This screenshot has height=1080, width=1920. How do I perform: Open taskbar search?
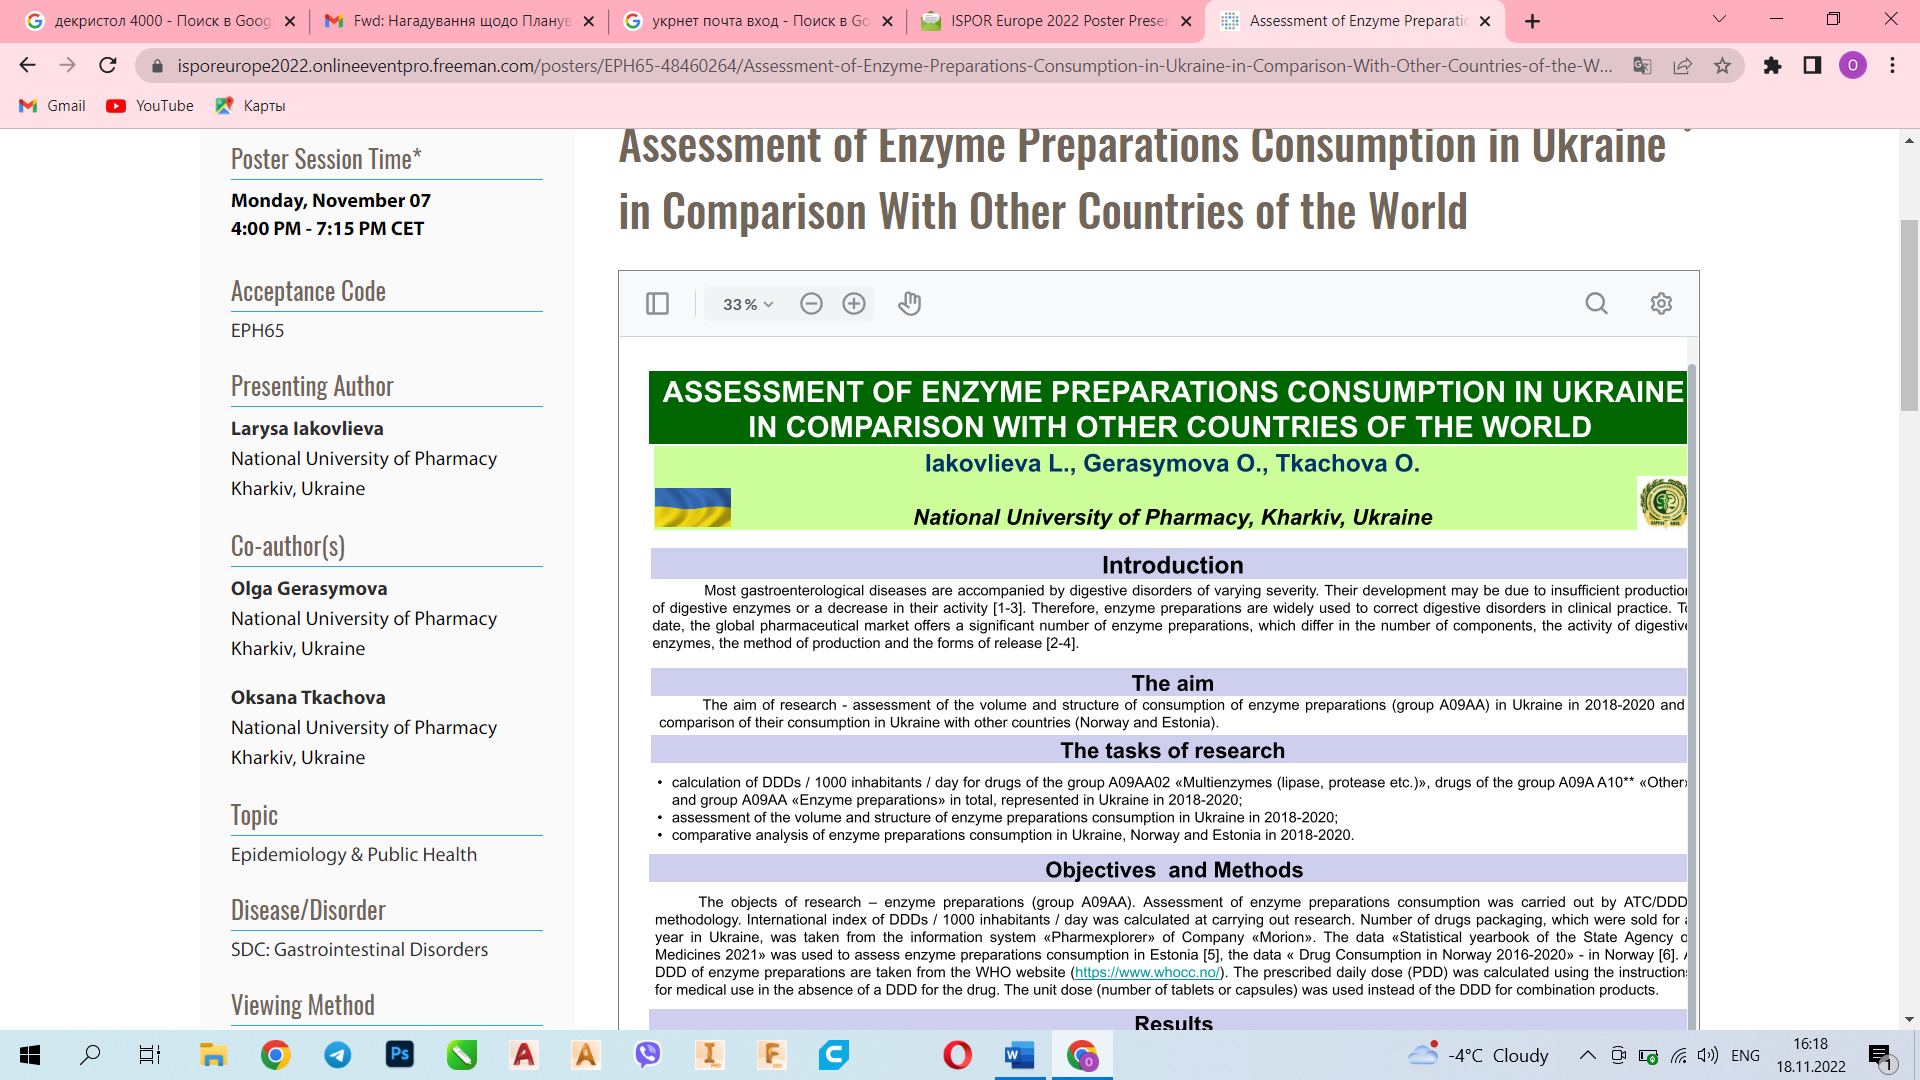tap(90, 1055)
